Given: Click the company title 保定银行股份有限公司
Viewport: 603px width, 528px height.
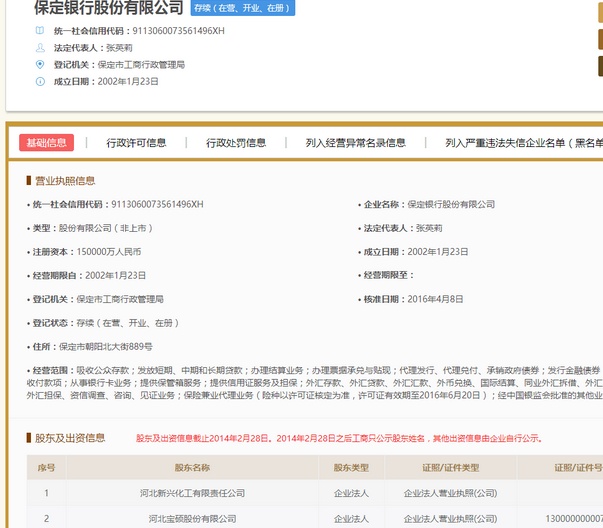Looking at the screenshot, I should [109, 8].
